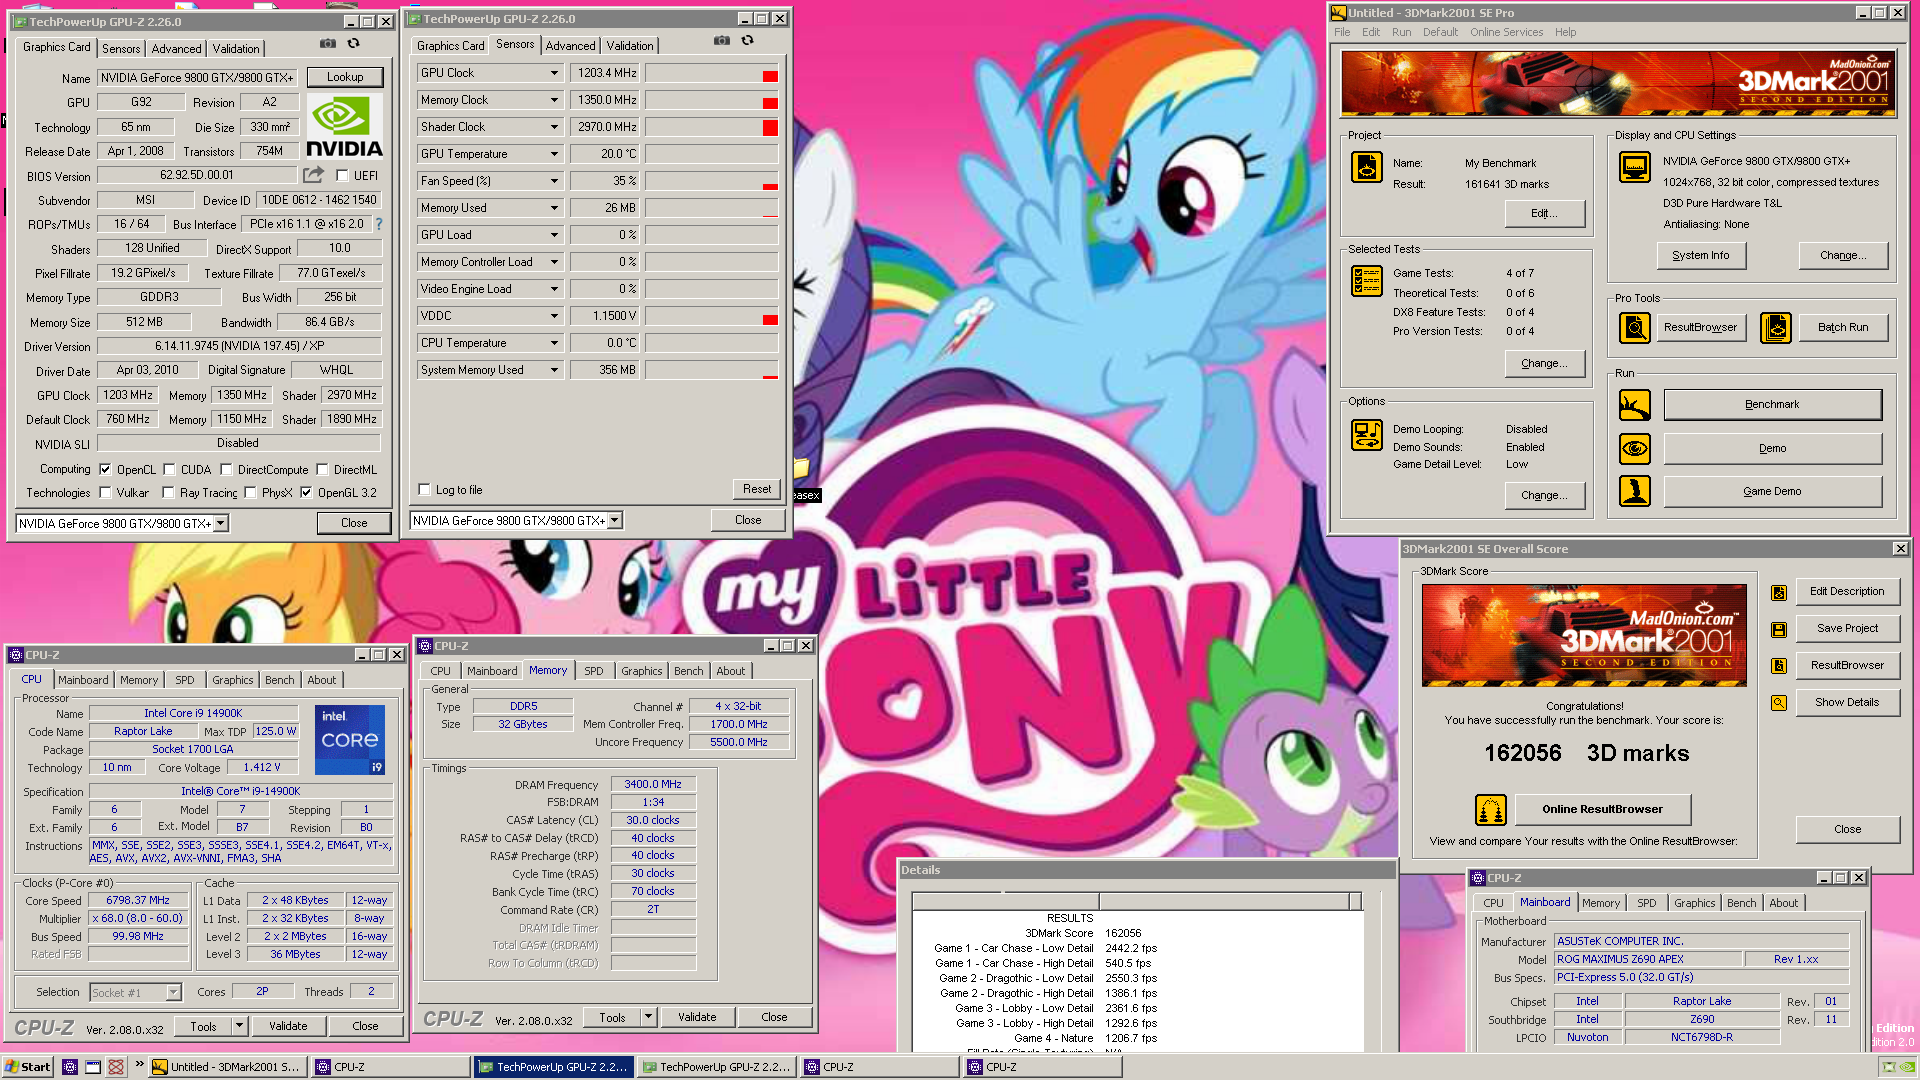This screenshot has width=1920, height=1080.
Task: Click Reset button in GPU-Z Sensors
Action: (757, 489)
